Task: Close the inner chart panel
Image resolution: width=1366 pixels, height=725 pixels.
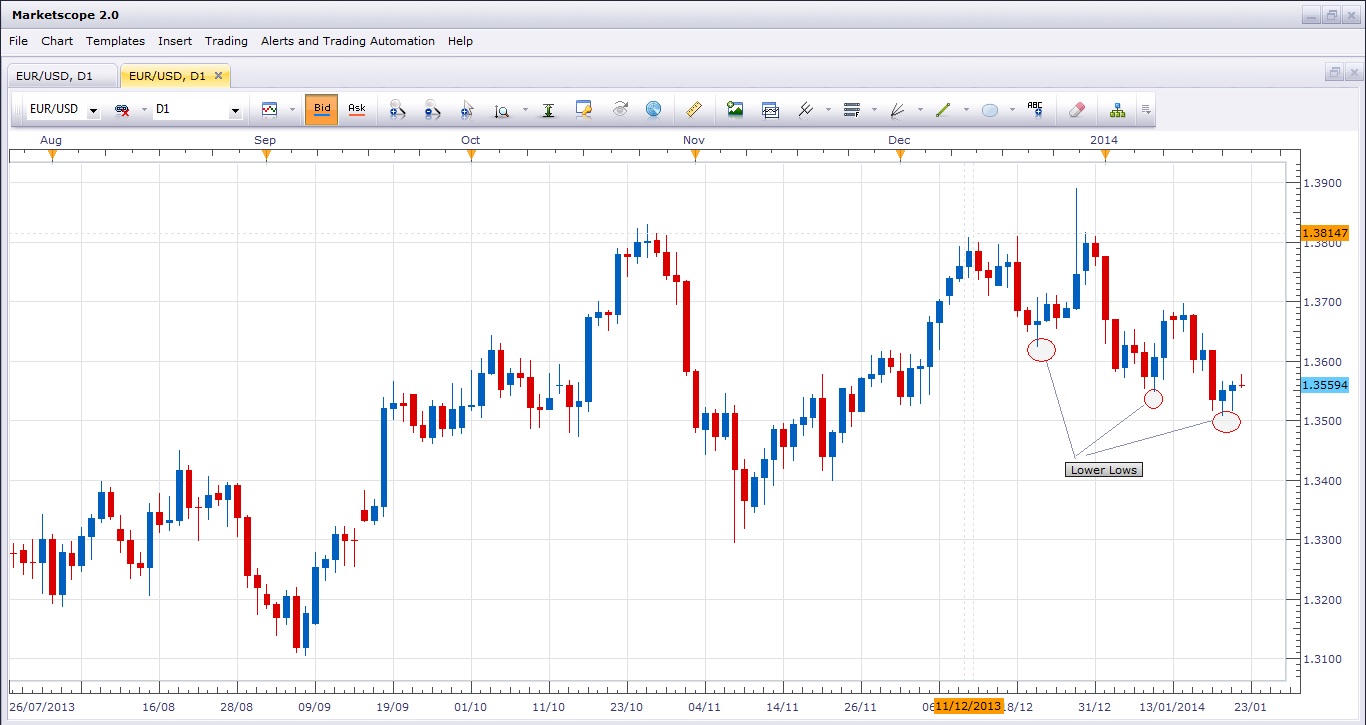Action: tap(1352, 73)
